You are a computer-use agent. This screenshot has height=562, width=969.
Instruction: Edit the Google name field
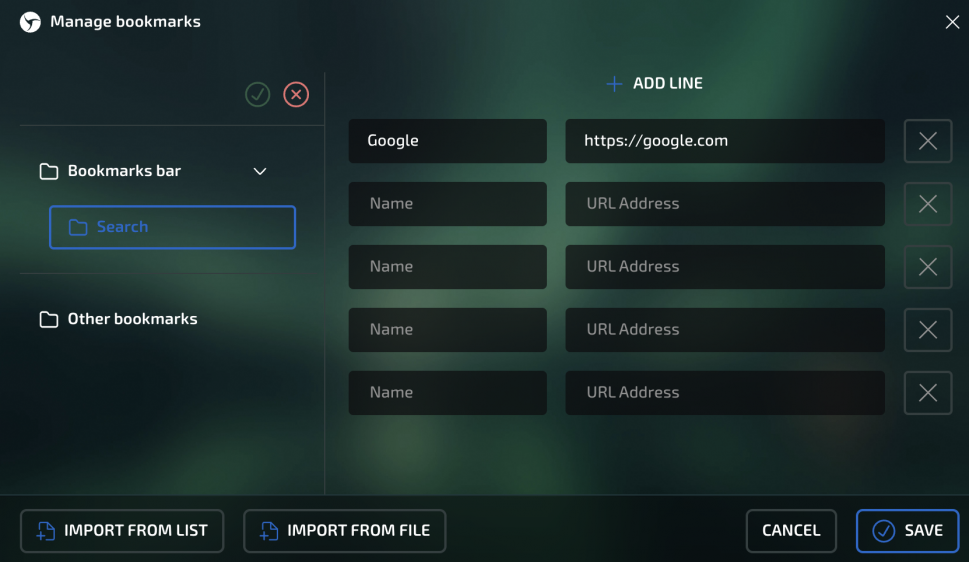(x=447, y=141)
